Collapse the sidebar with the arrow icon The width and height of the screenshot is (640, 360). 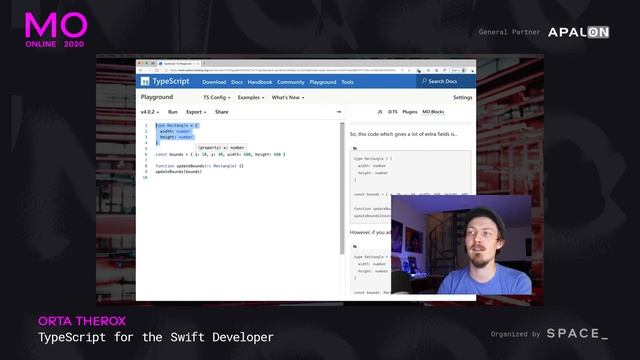(338, 112)
